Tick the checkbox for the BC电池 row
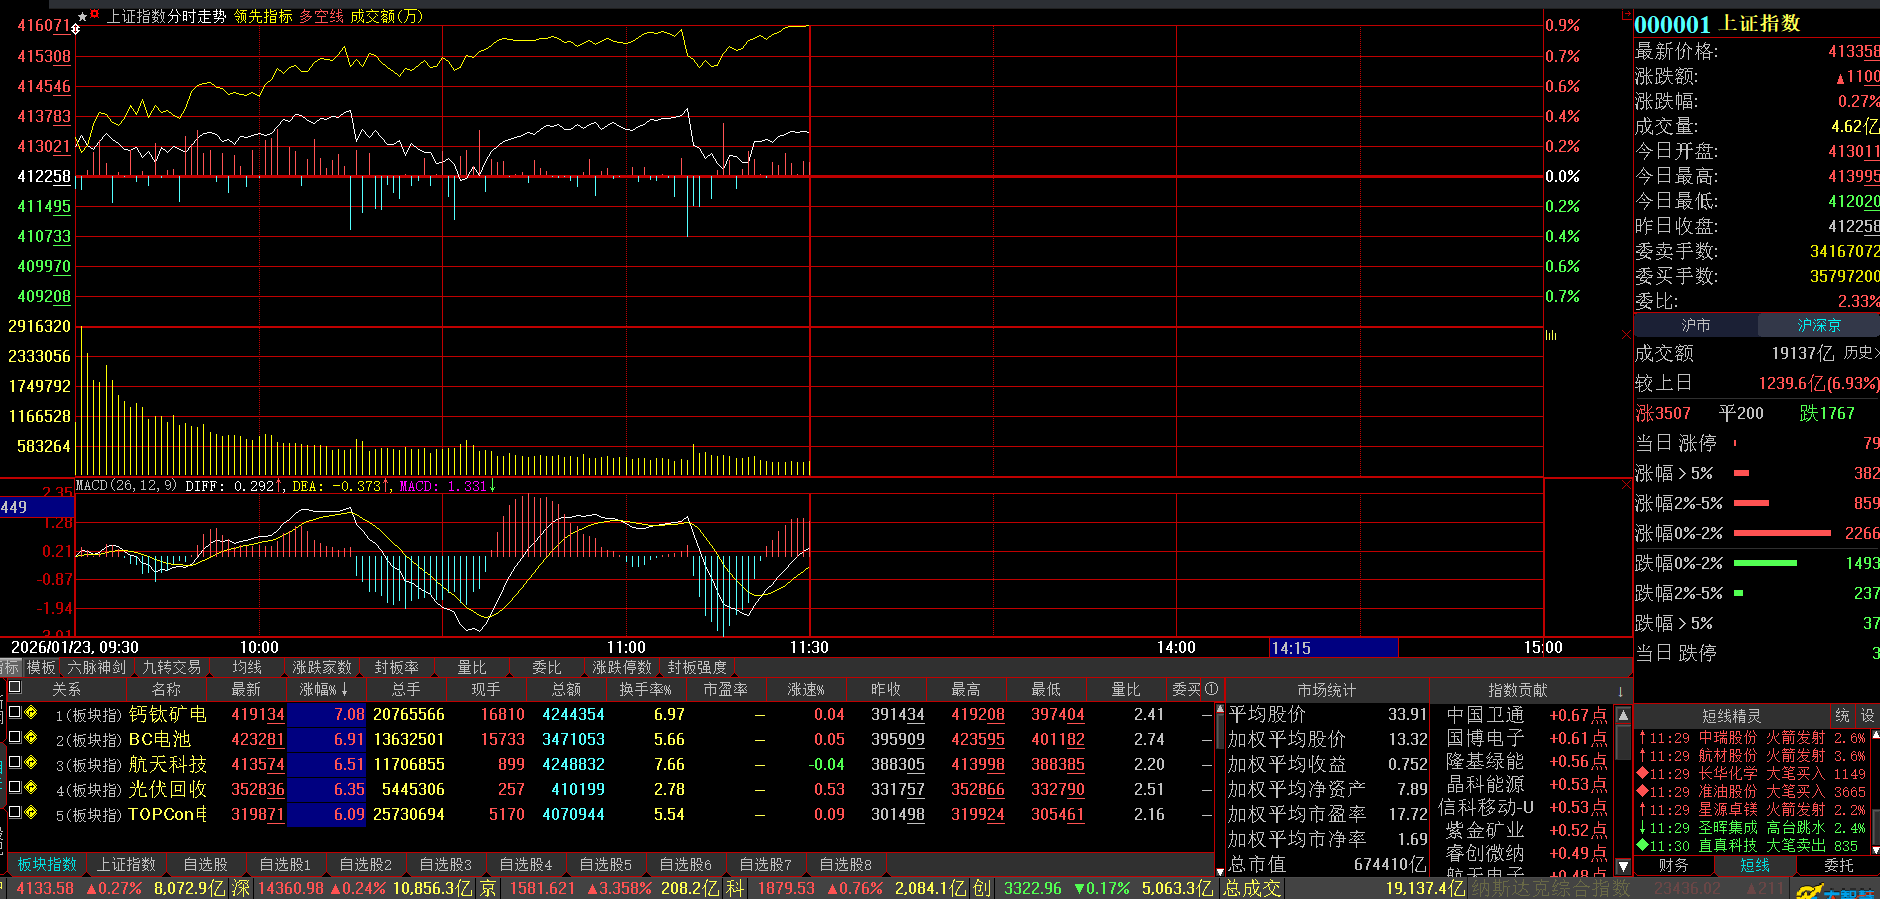Image resolution: width=1880 pixels, height=899 pixels. 14,738
